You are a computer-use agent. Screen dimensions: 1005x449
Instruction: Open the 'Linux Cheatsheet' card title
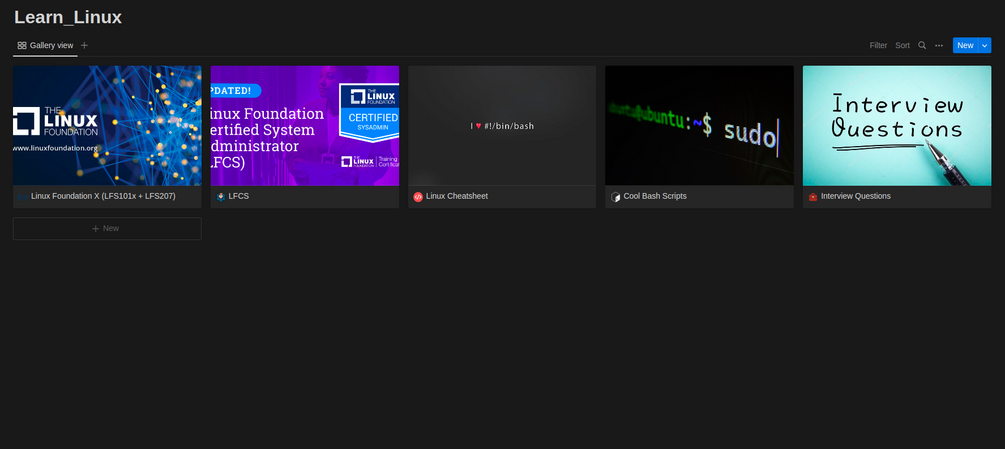(457, 196)
